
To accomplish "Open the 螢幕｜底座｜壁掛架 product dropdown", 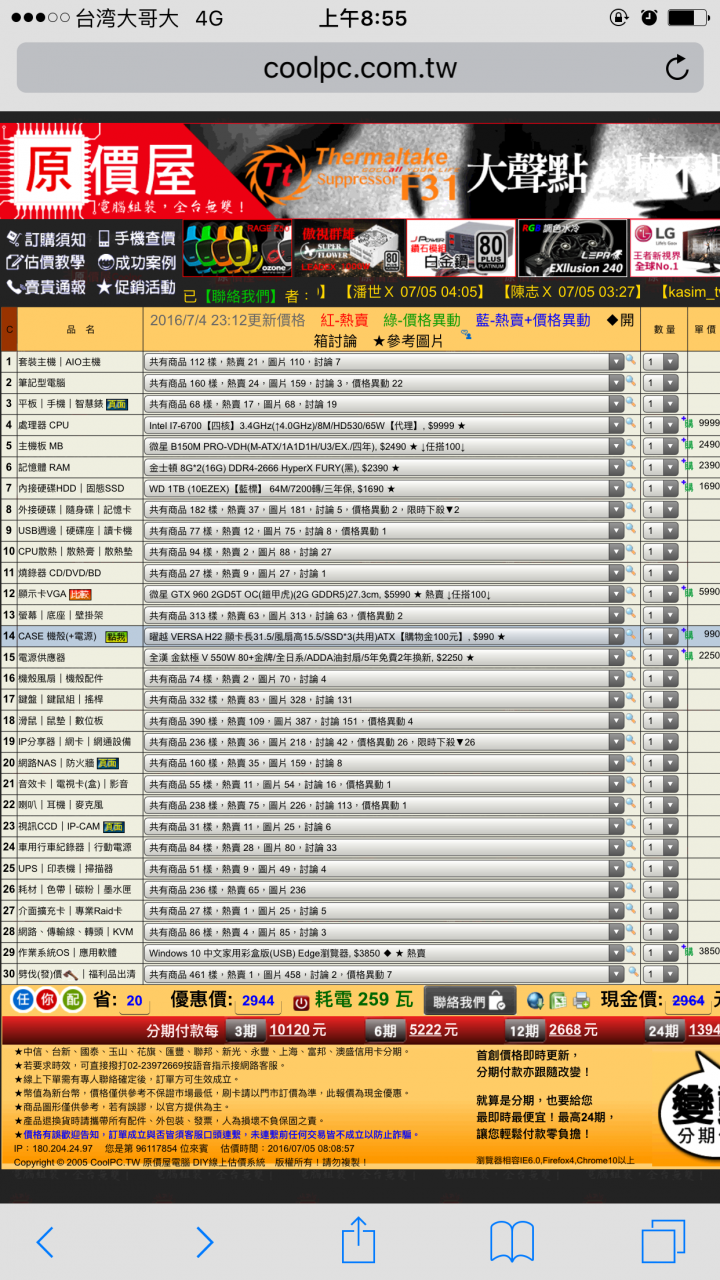I will pyautogui.click(x=383, y=615).
